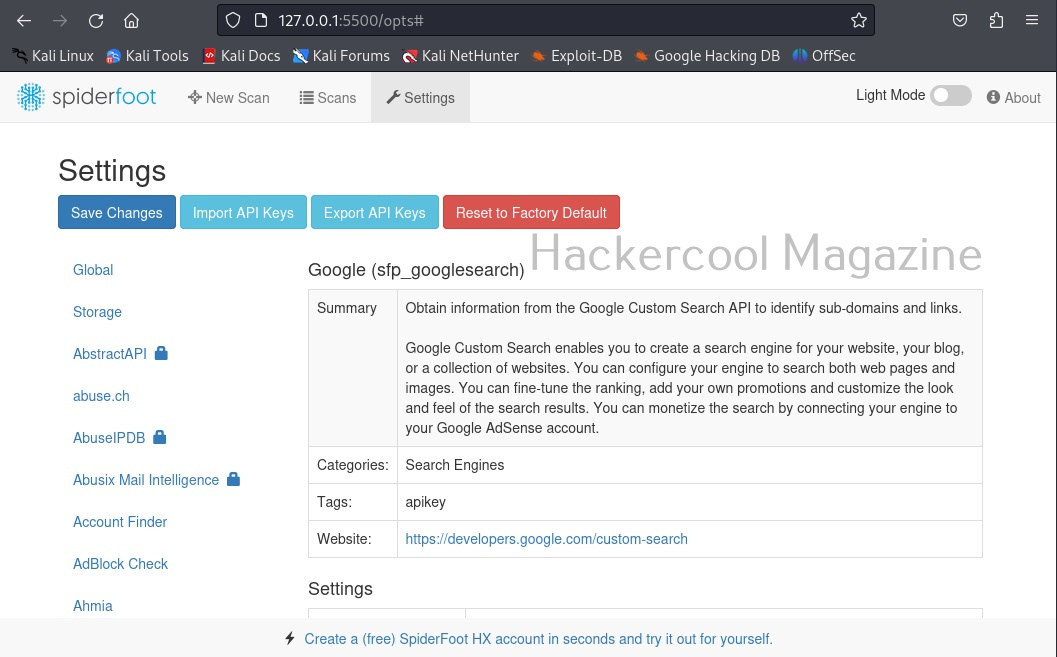Open the Kali Tools bookmark
Screen dimensions: 1057x657
147,56
